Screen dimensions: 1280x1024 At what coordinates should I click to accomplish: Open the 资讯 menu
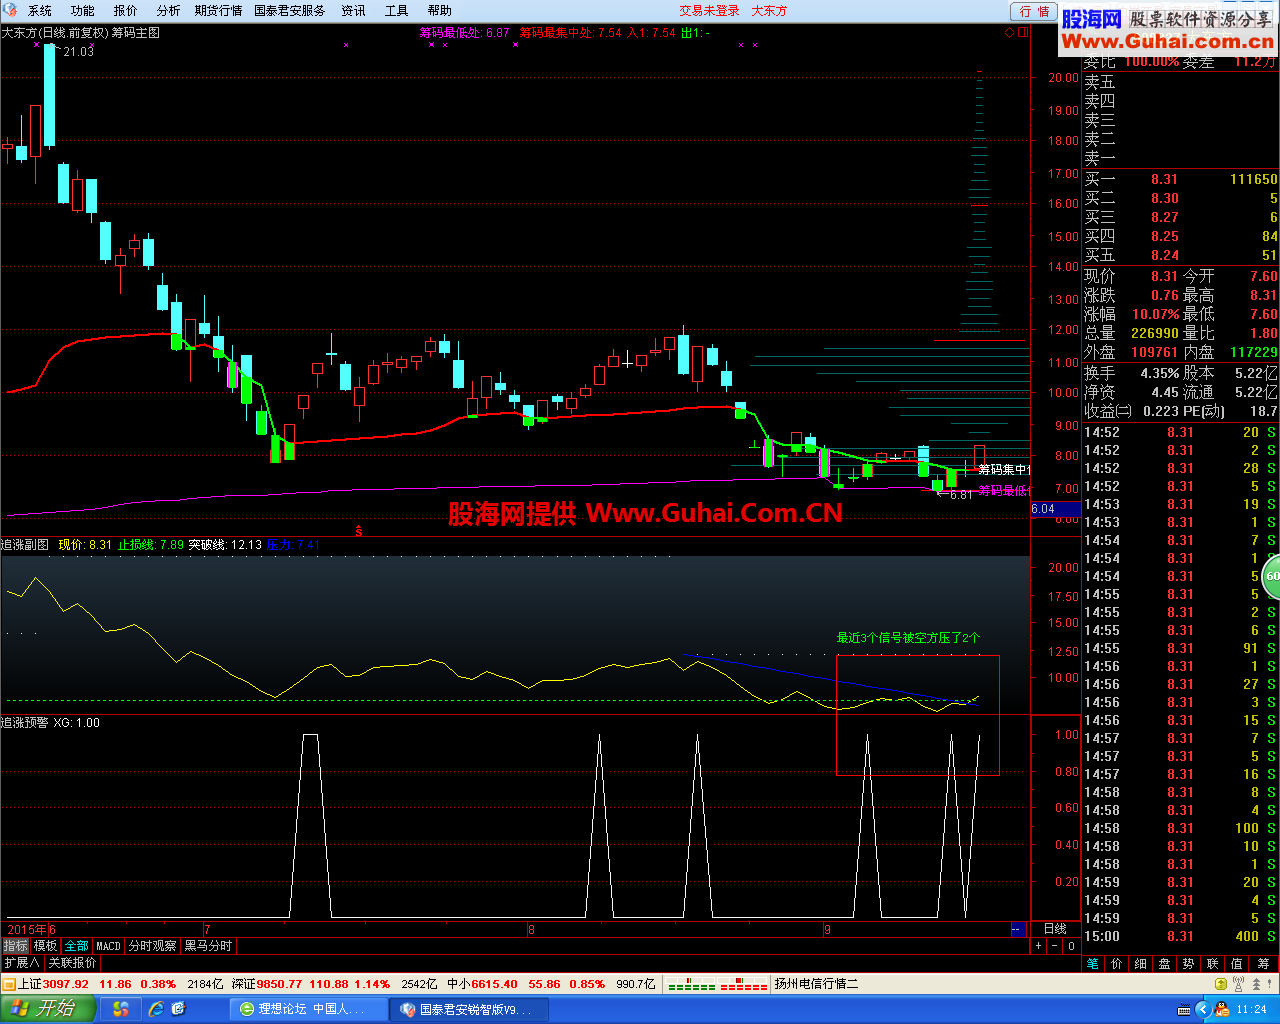[x=354, y=11]
